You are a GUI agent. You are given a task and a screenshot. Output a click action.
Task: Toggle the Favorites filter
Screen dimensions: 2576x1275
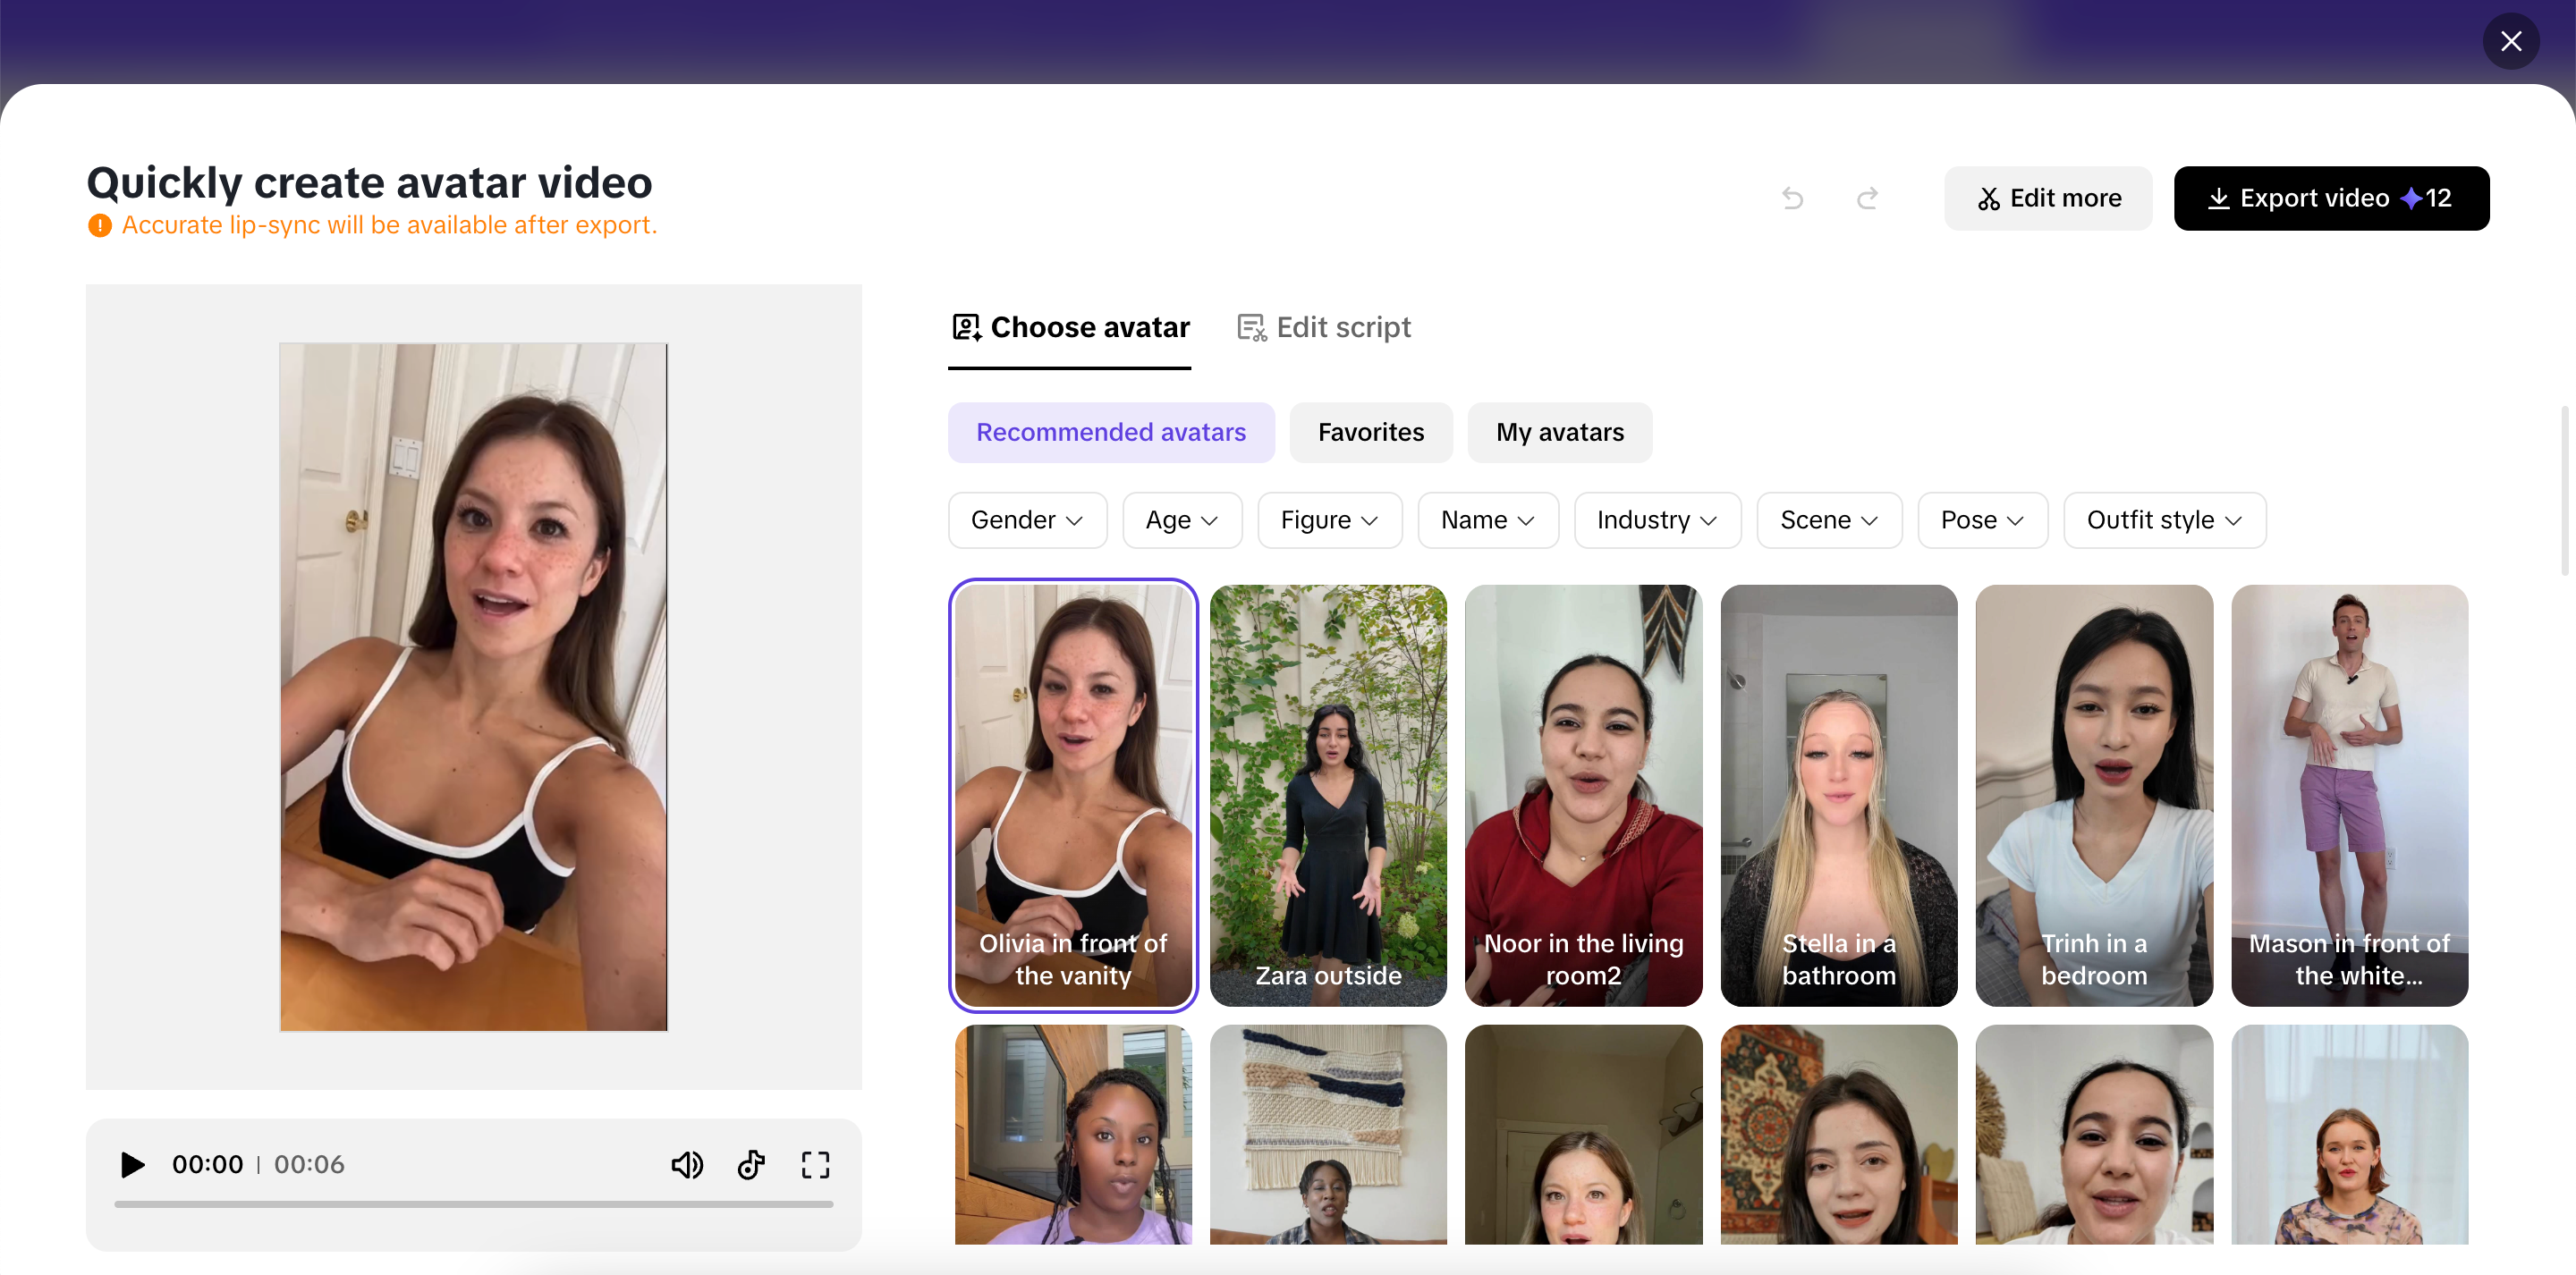(x=1370, y=432)
